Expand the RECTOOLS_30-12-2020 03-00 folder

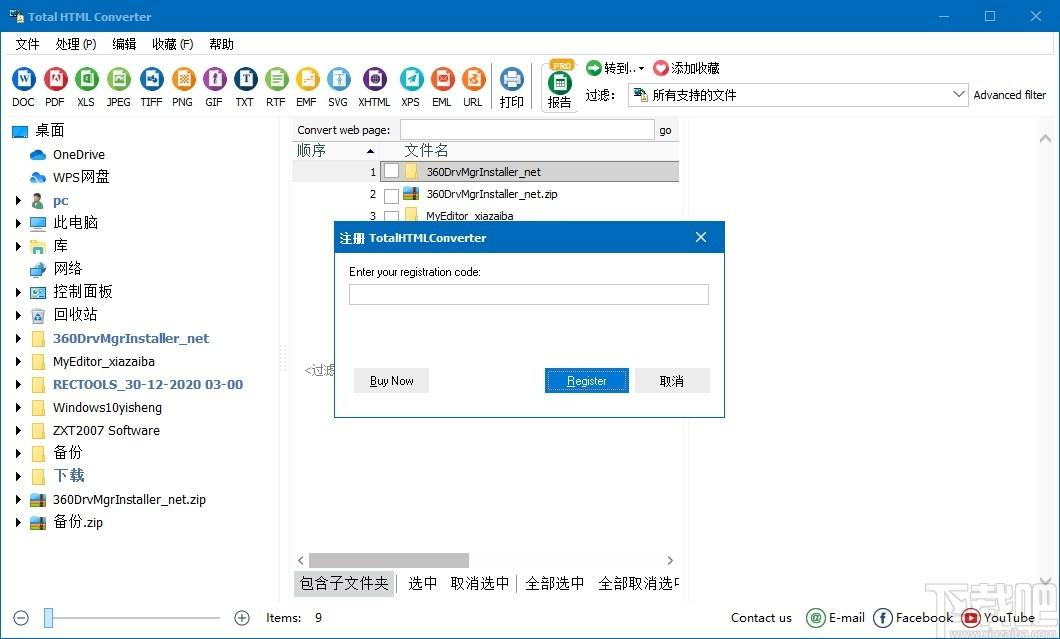click(18, 385)
